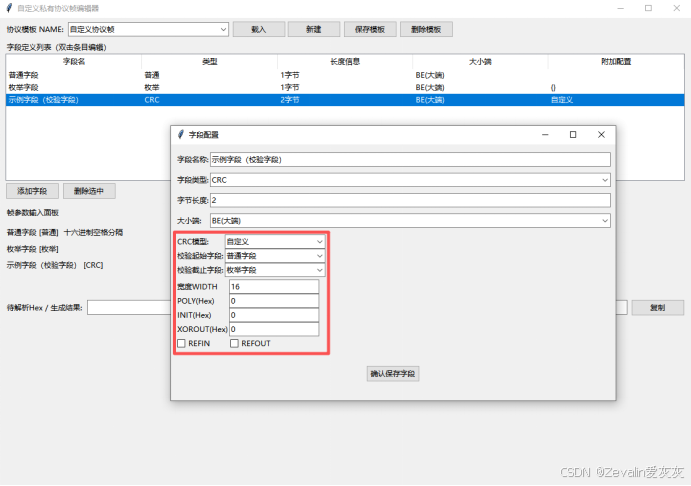Click the 字段名称 input in dialog
This screenshot has width=691, height=486.
[410, 160]
